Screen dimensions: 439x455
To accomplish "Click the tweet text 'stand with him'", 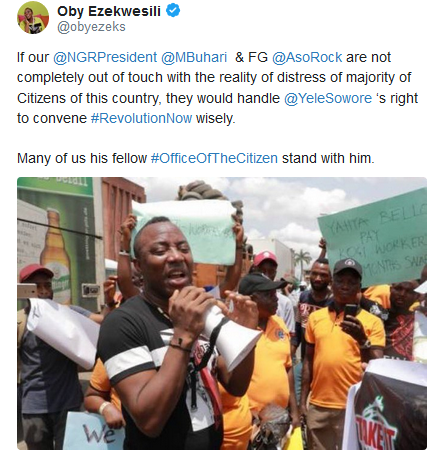I will [328, 158].
